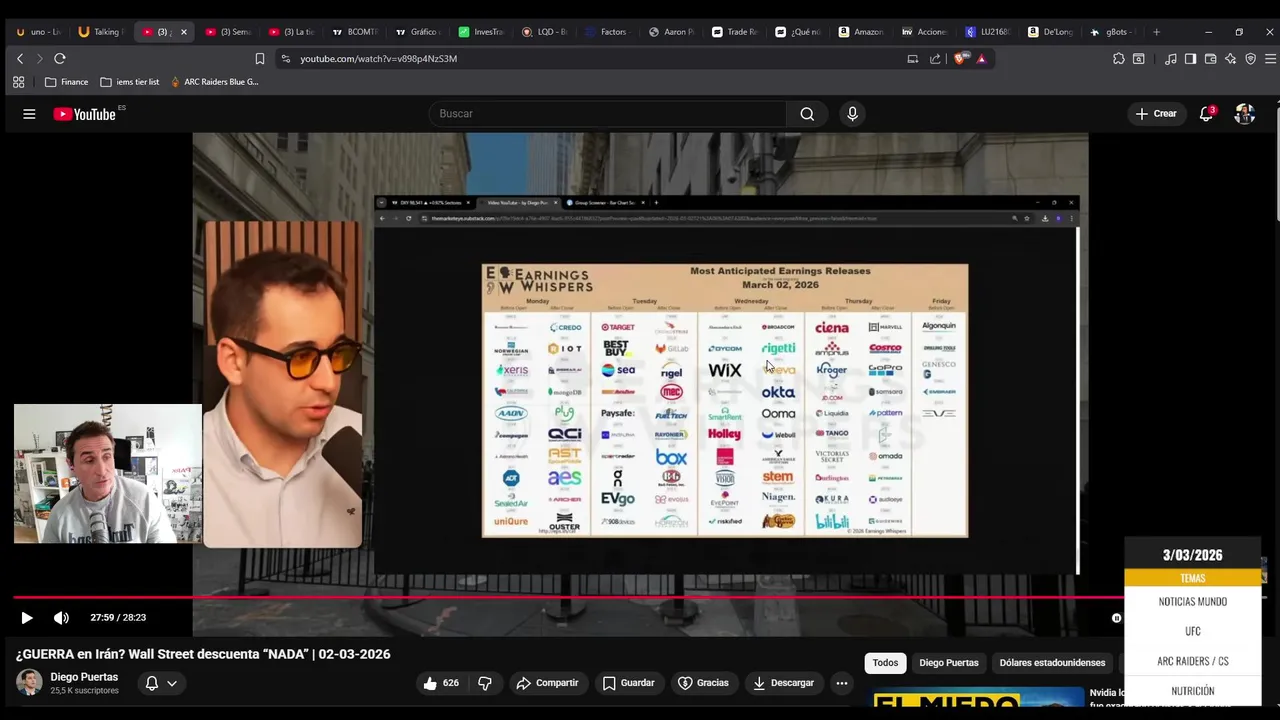Open Brave main menu hamburger

click(1269, 58)
